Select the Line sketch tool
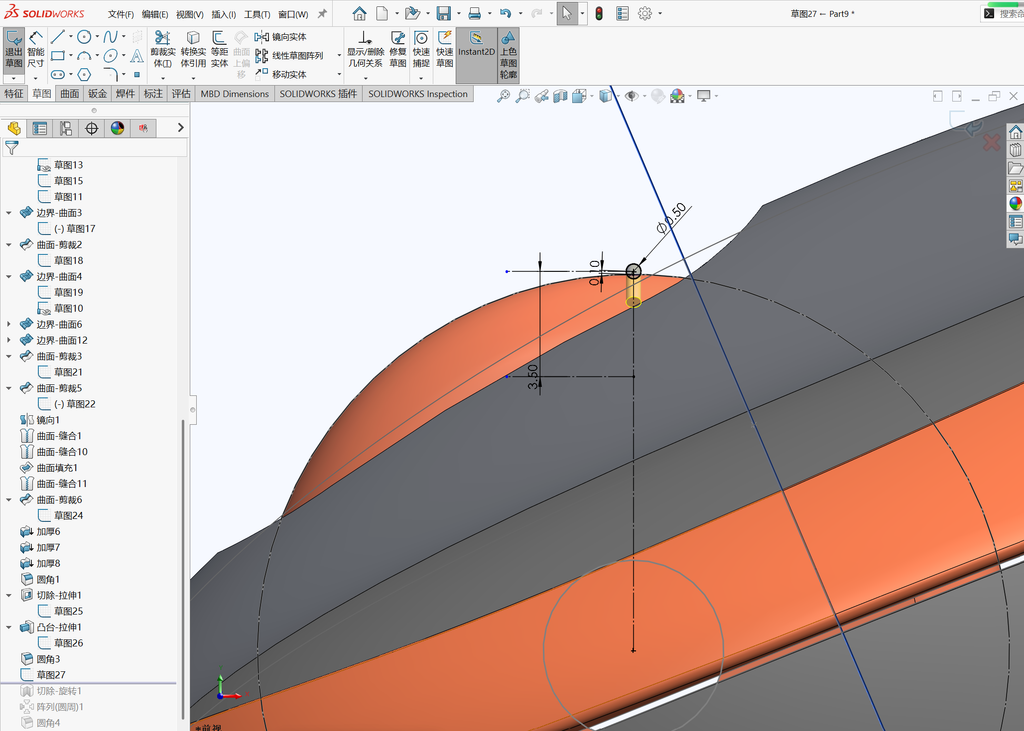Screen dimensions: 1024x731 pos(57,37)
